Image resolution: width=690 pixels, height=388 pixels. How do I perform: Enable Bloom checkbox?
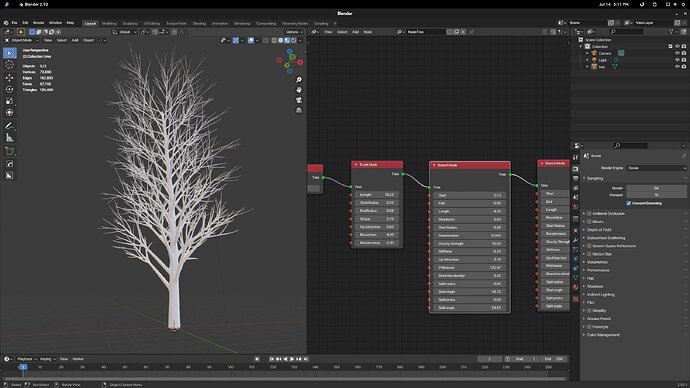(x=589, y=222)
